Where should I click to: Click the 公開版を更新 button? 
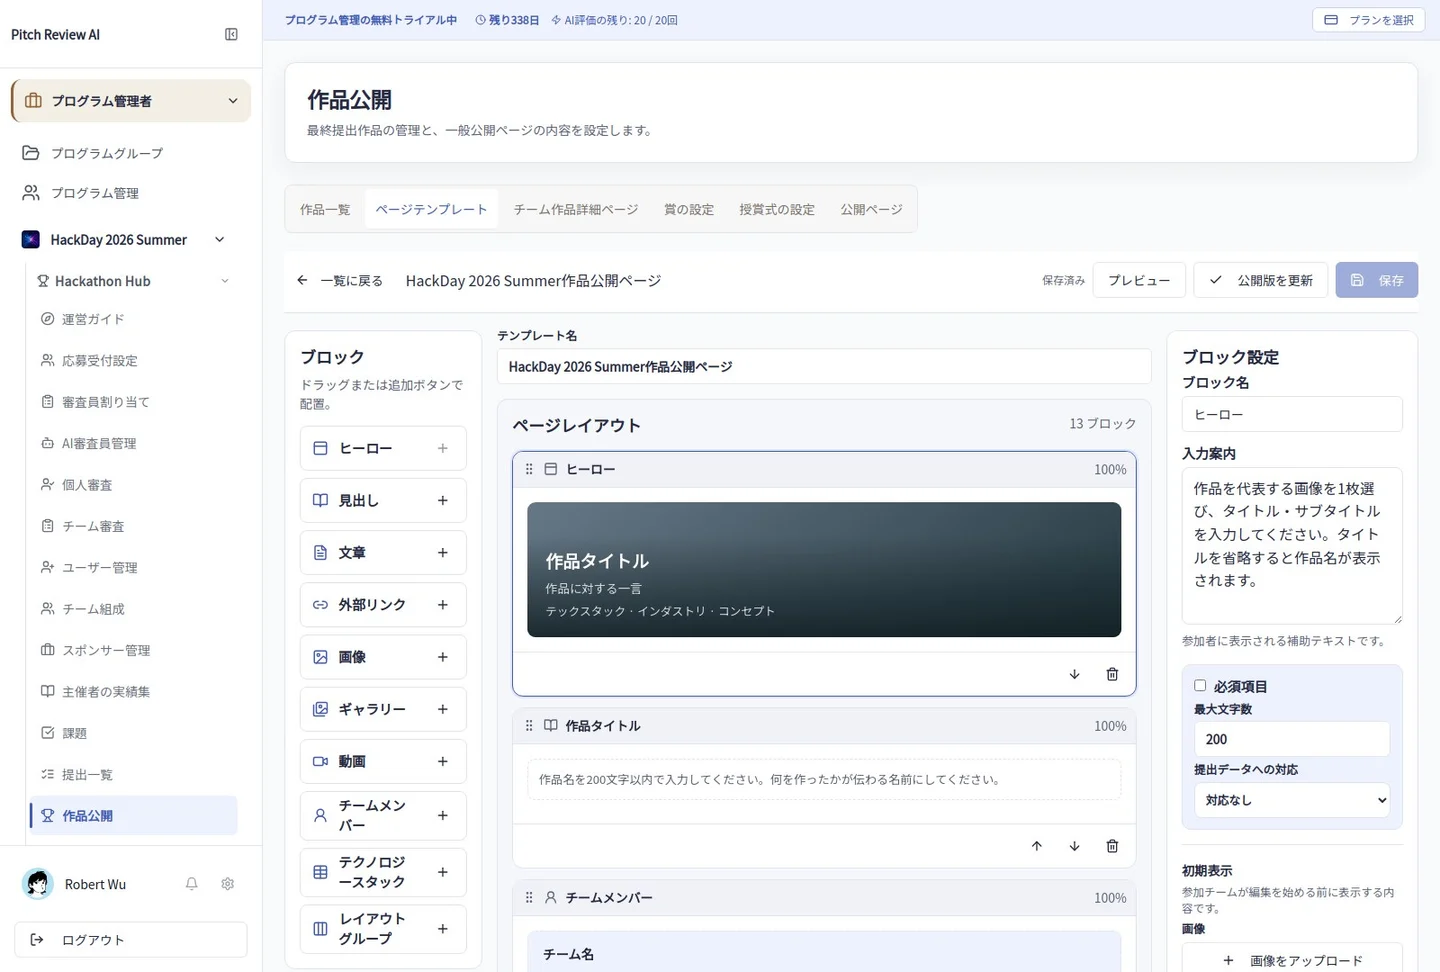1261,280
